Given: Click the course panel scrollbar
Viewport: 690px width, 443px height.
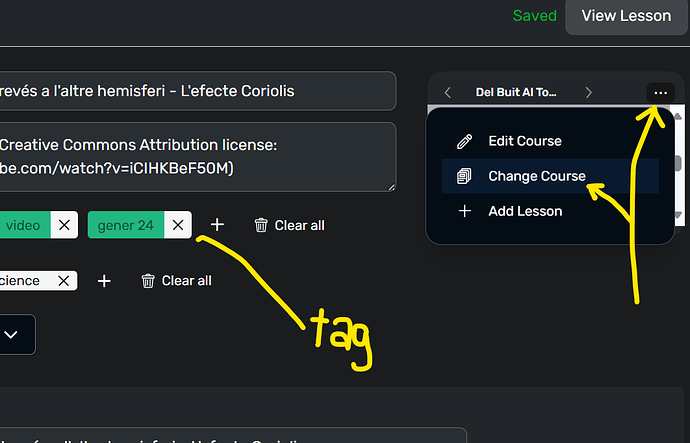Looking at the screenshot, I should tap(677, 162).
